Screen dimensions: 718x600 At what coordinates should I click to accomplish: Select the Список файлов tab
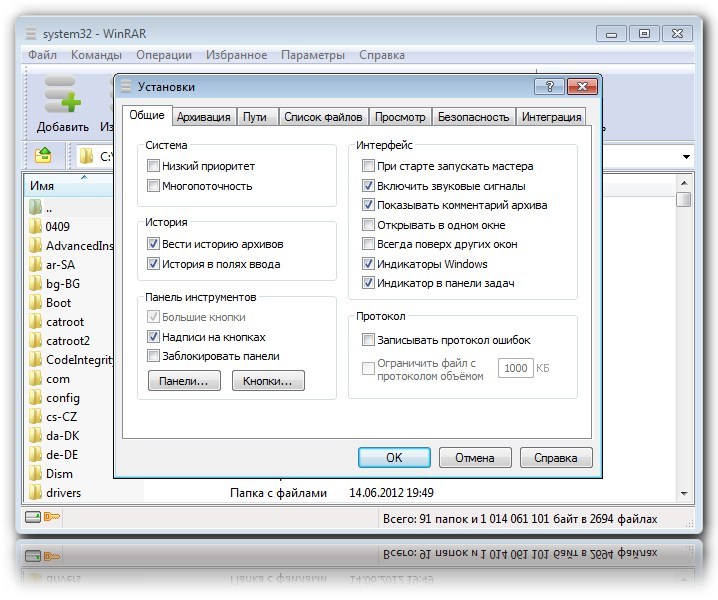tap(323, 117)
